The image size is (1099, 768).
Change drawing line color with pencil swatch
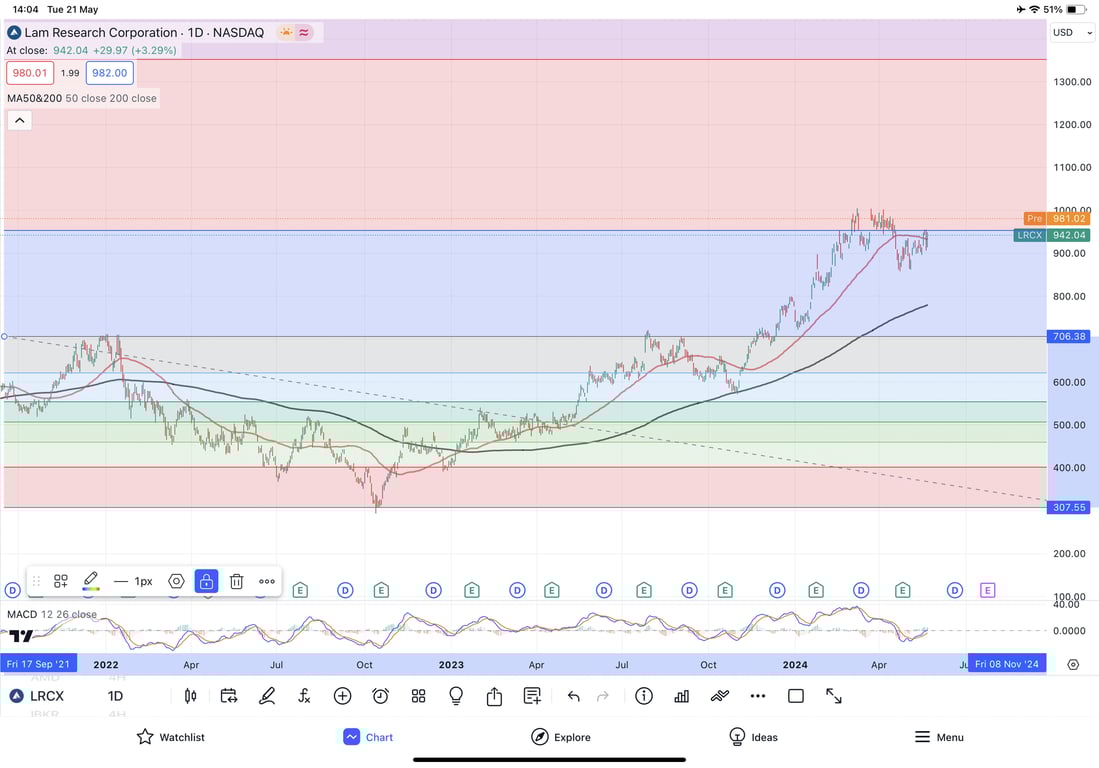pos(90,581)
